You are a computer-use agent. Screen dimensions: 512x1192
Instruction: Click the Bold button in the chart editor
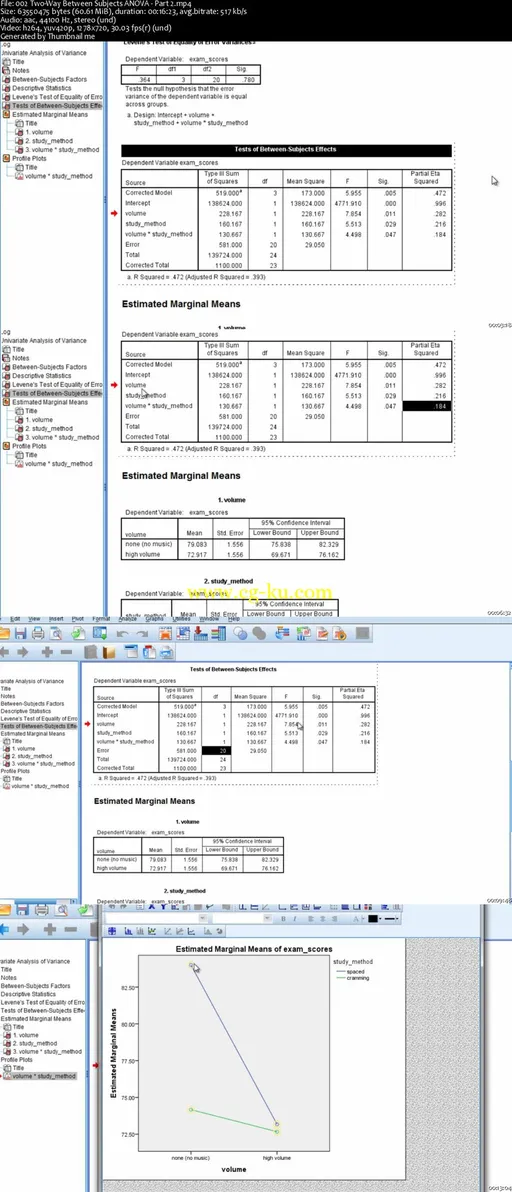[283, 919]
